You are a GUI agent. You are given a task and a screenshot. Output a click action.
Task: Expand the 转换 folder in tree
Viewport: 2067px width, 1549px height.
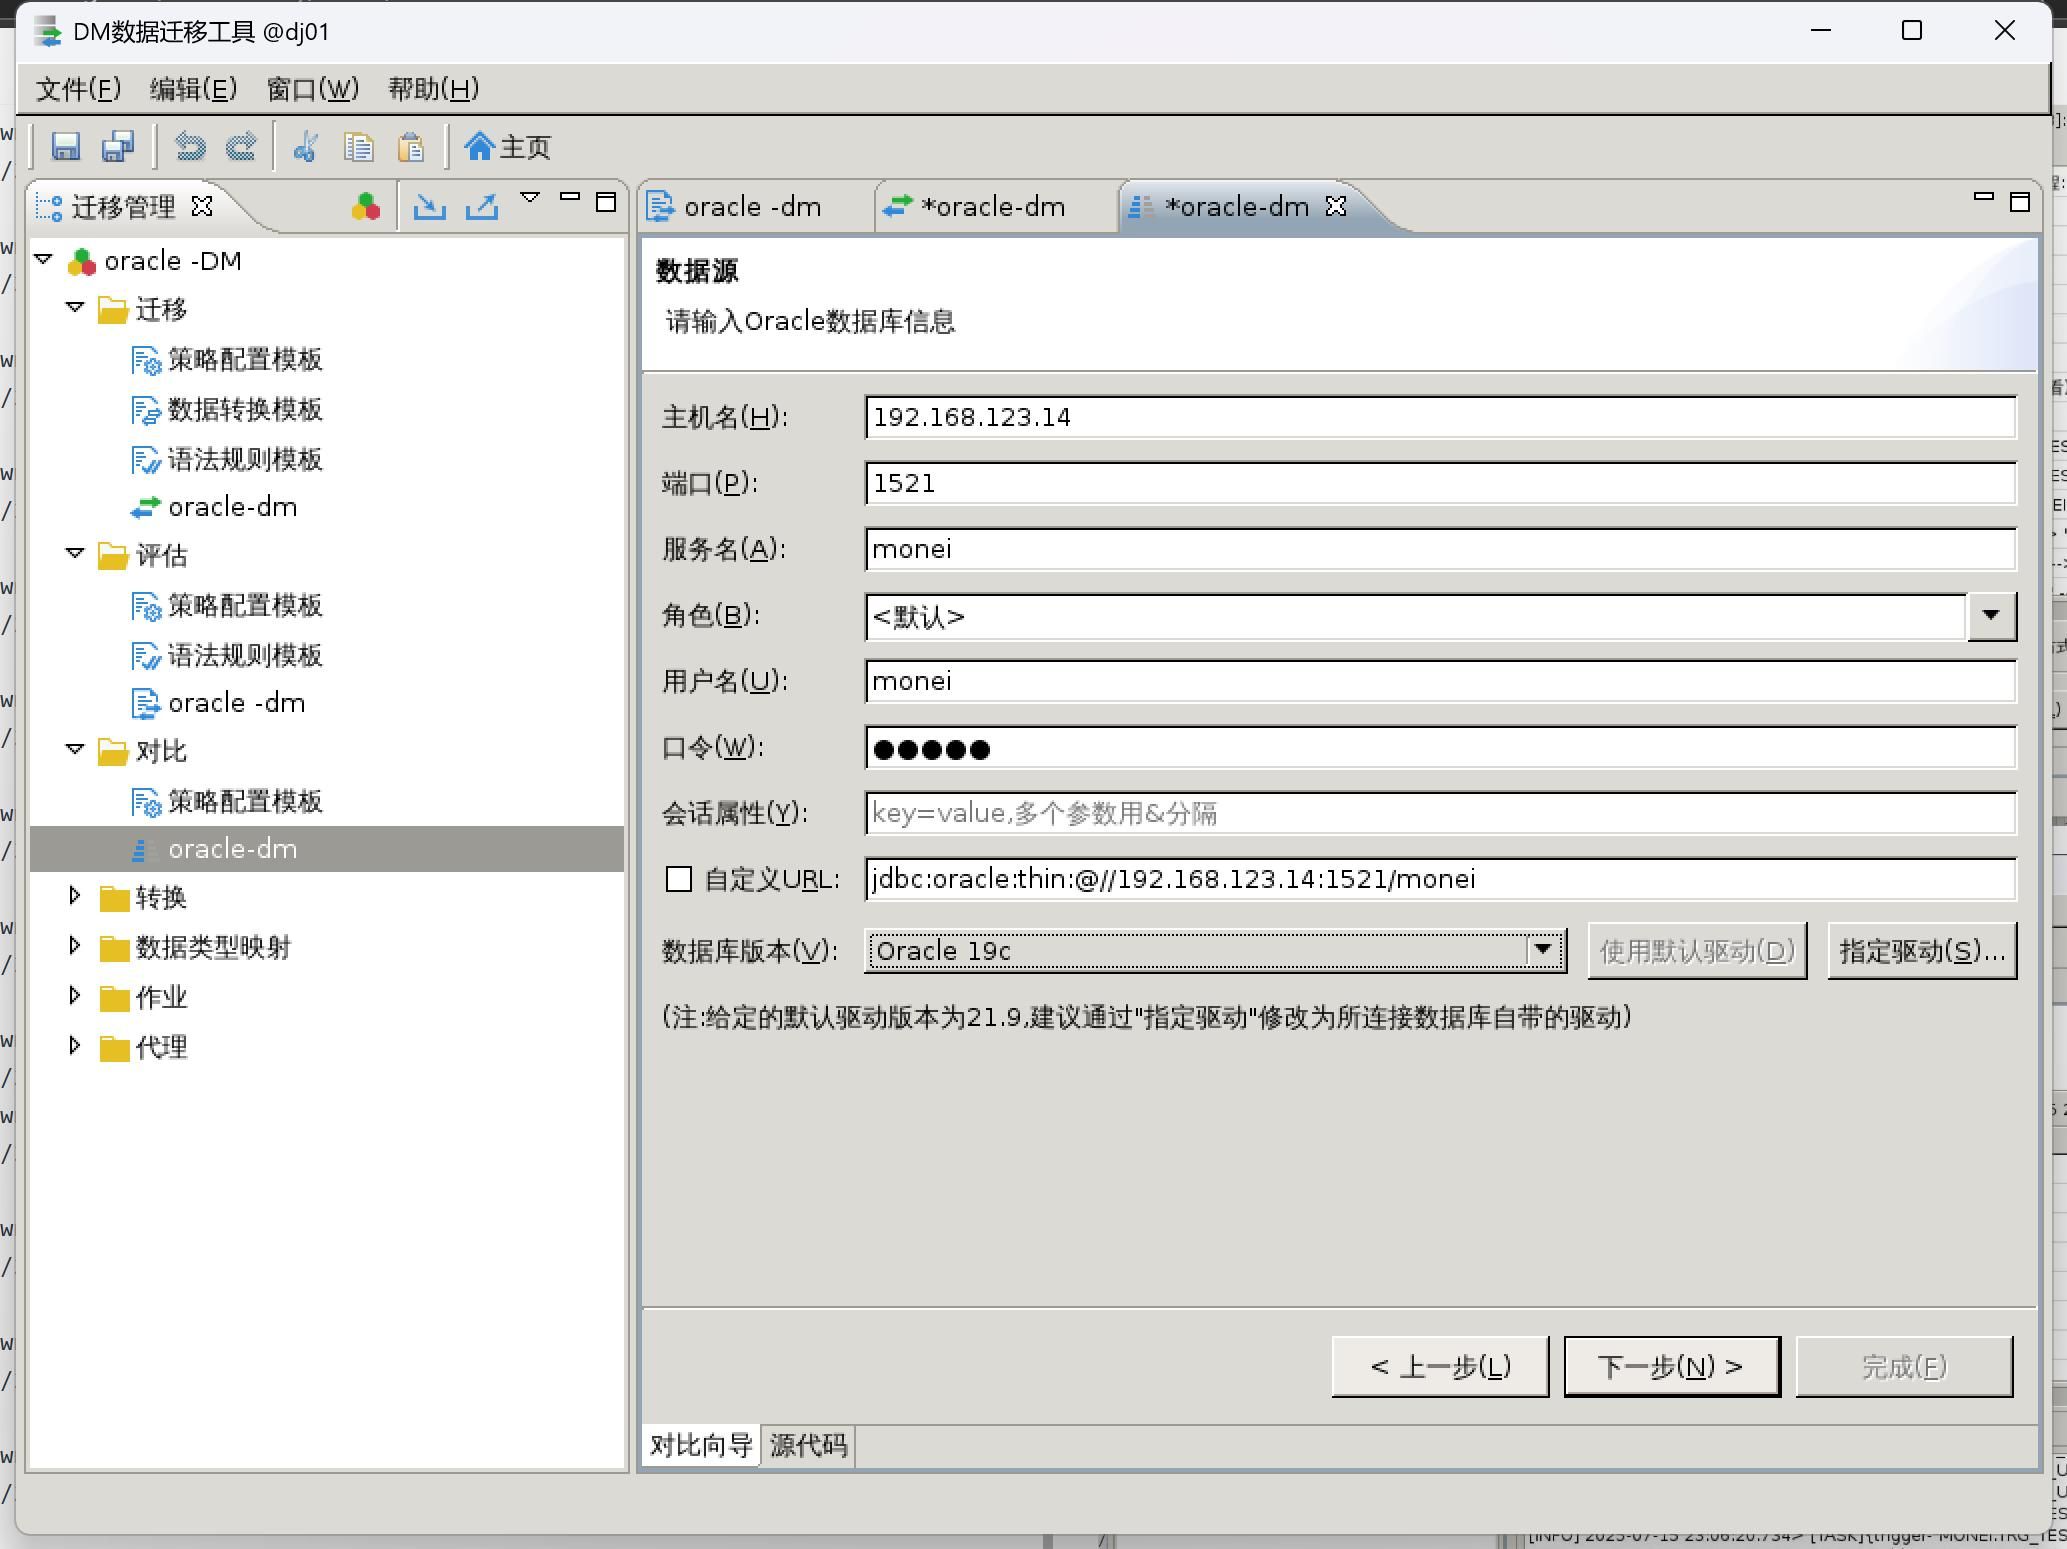[x=75, y=896]
